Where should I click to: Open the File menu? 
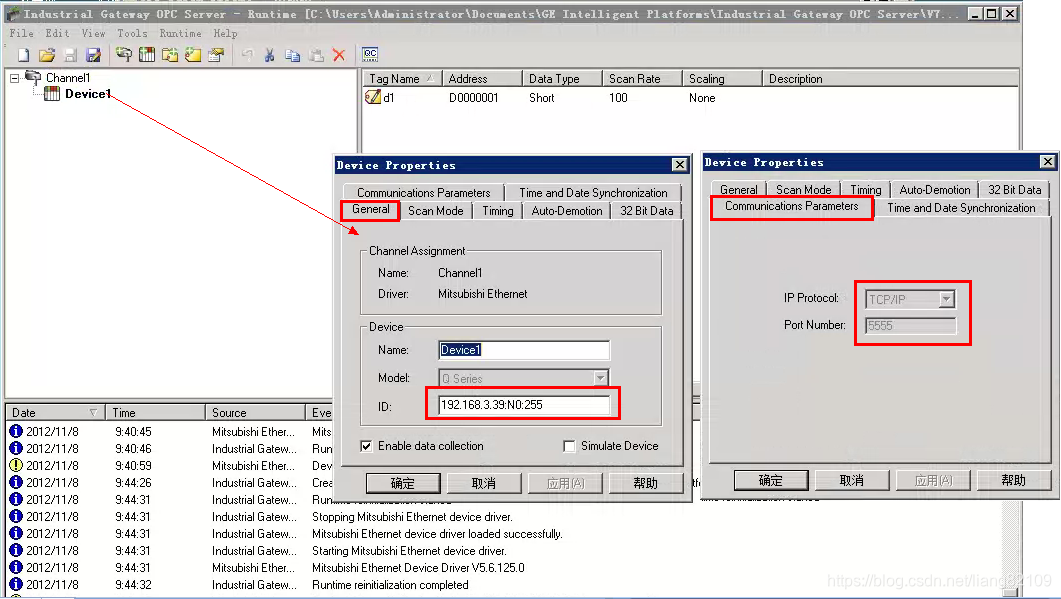pos(22,33)
